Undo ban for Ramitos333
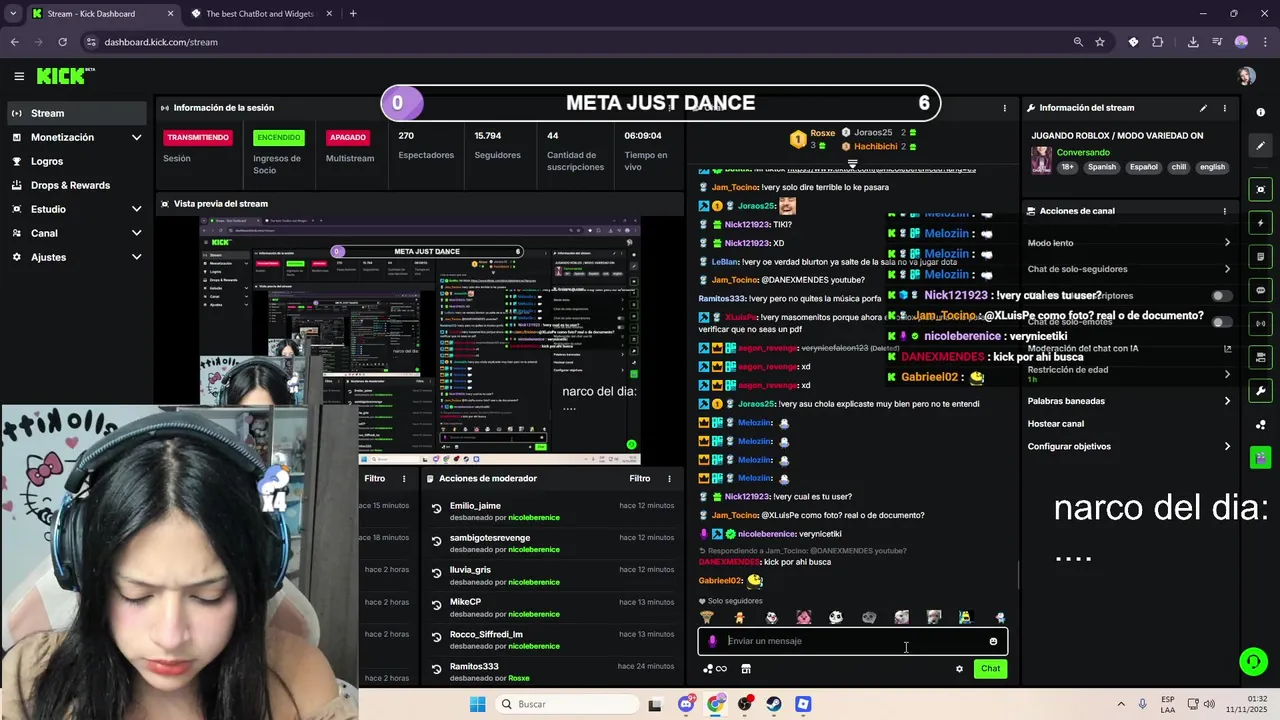This screenshot has width=1280, height=720. click(x=436, y=670)
